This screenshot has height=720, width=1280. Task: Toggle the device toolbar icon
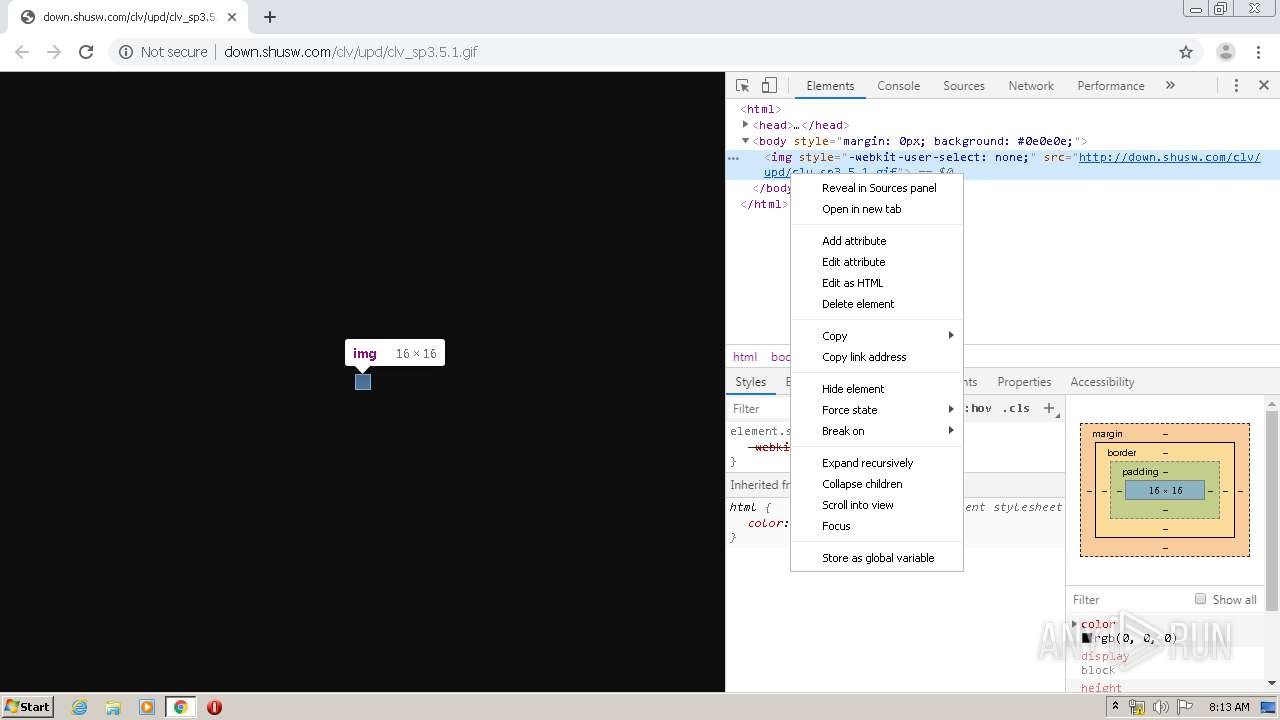point(769,86)
